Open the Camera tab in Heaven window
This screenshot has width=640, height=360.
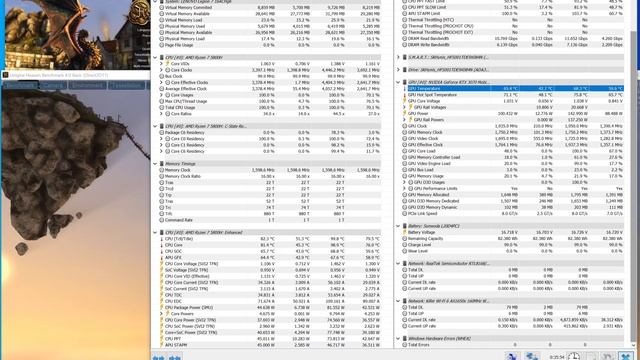(x=53, y=85)
